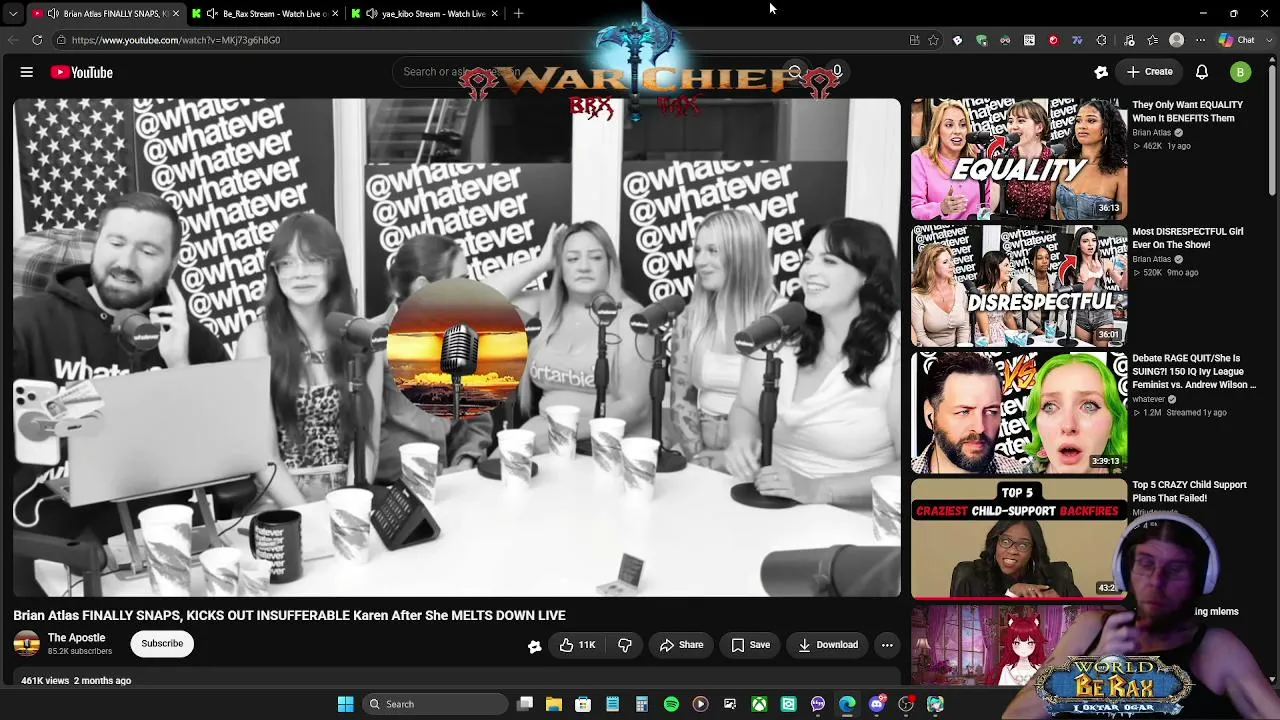Open The Apostle channel avatar
Screen dimensions: 1280x720
point(27,644)
